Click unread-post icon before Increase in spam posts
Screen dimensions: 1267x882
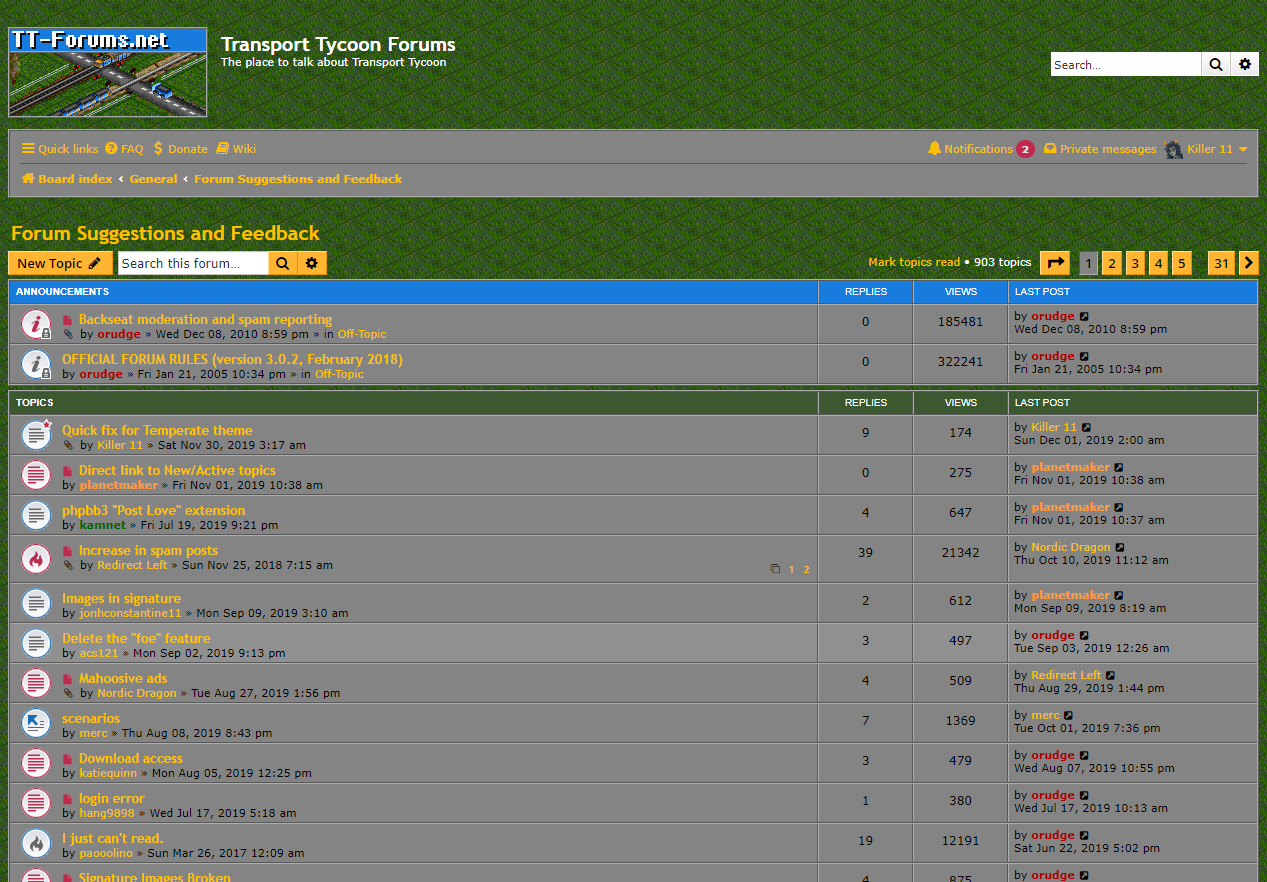[x=68, y=551]
